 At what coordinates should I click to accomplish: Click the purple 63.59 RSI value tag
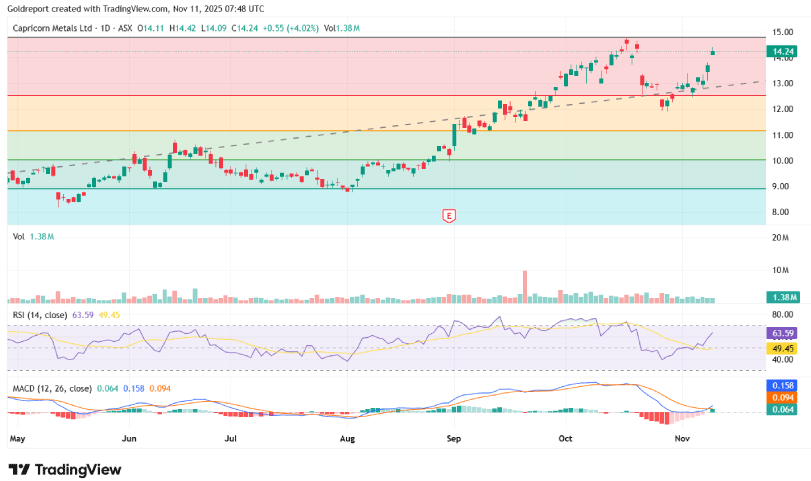click(x=783, y=333)
